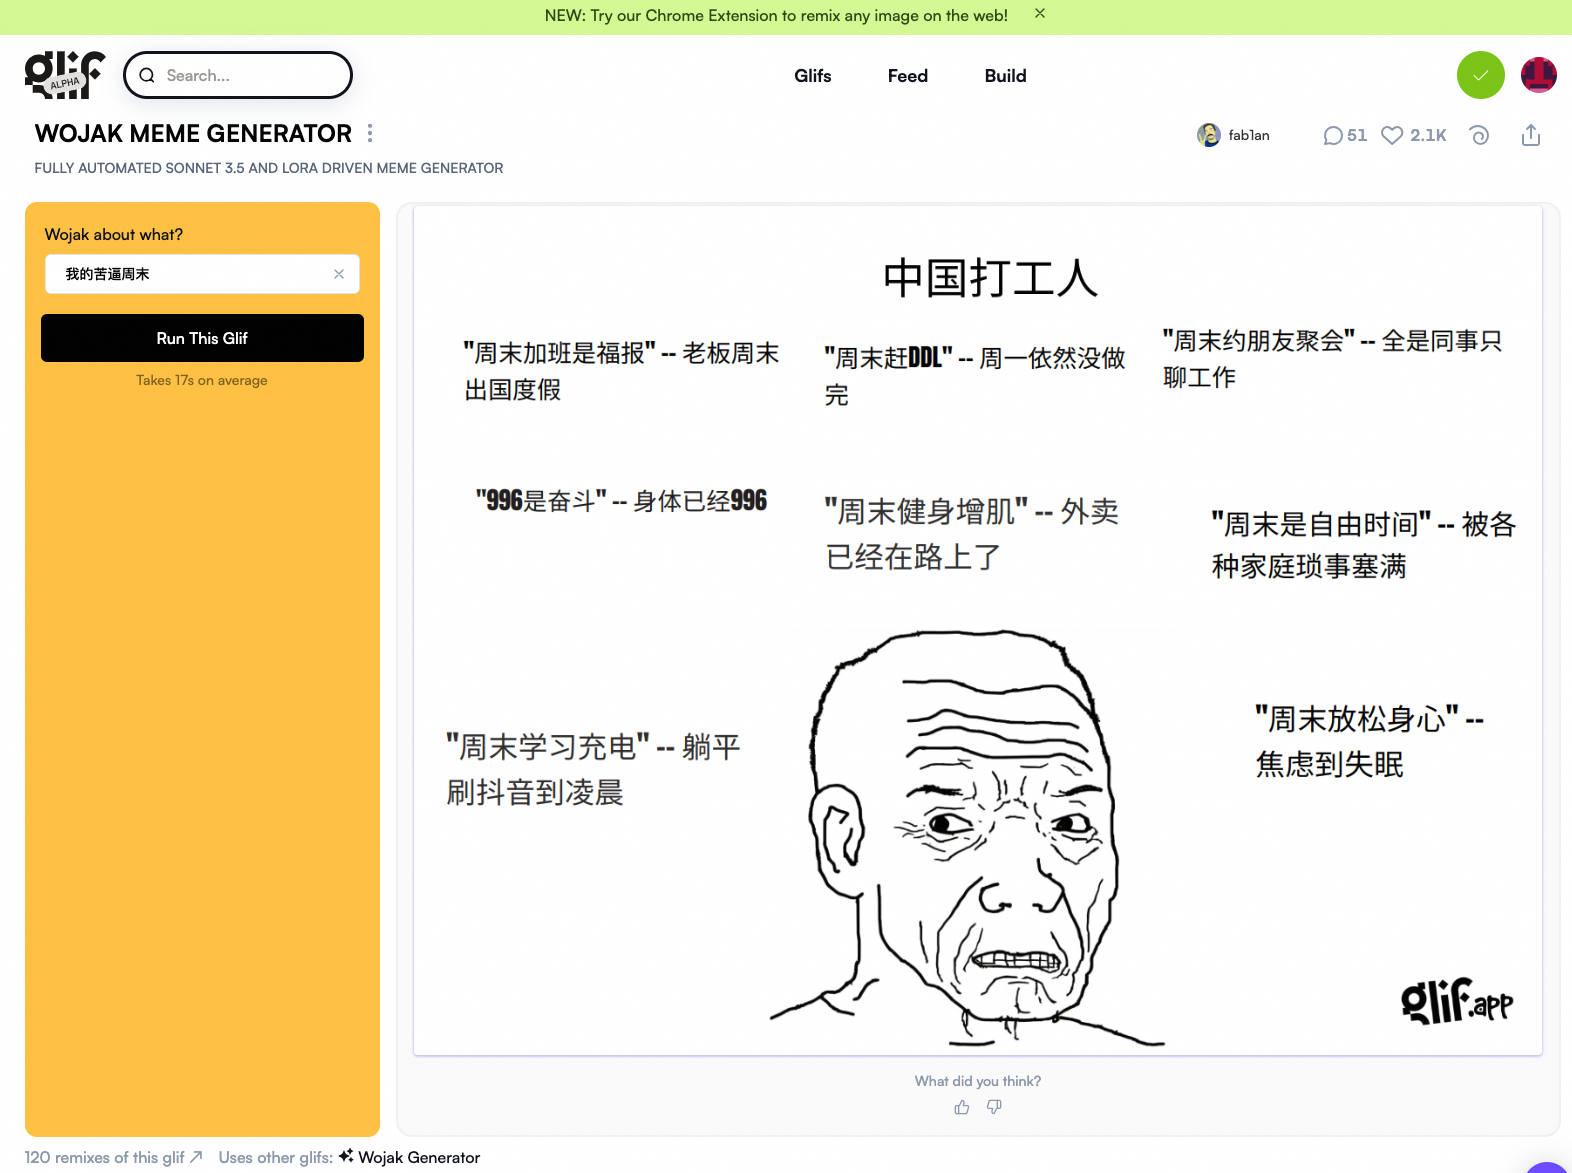Click the generated Wojak meme image
The width and height of the screenshot is (1572, 1173).
coord(978,630)
